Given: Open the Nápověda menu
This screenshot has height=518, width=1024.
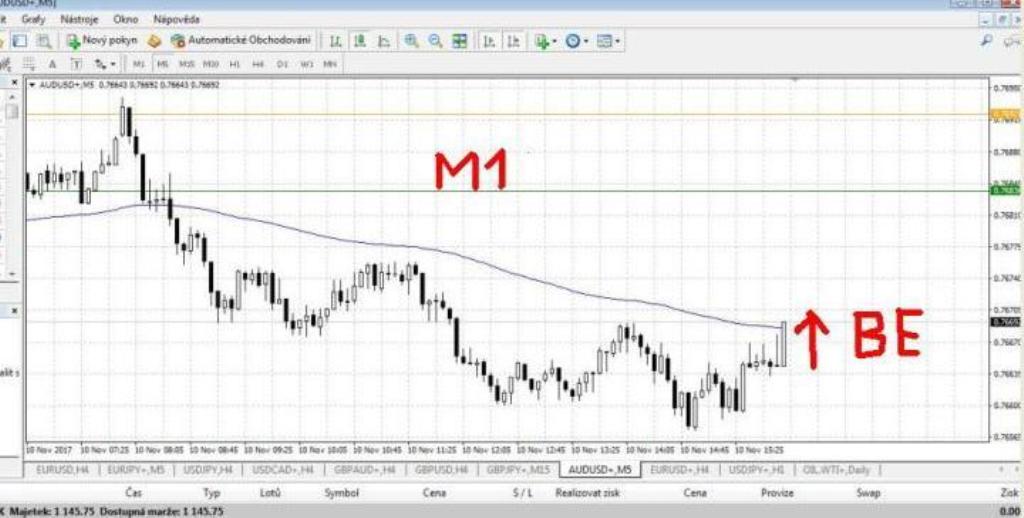Looking at the screenshot, I should point(176,19).
